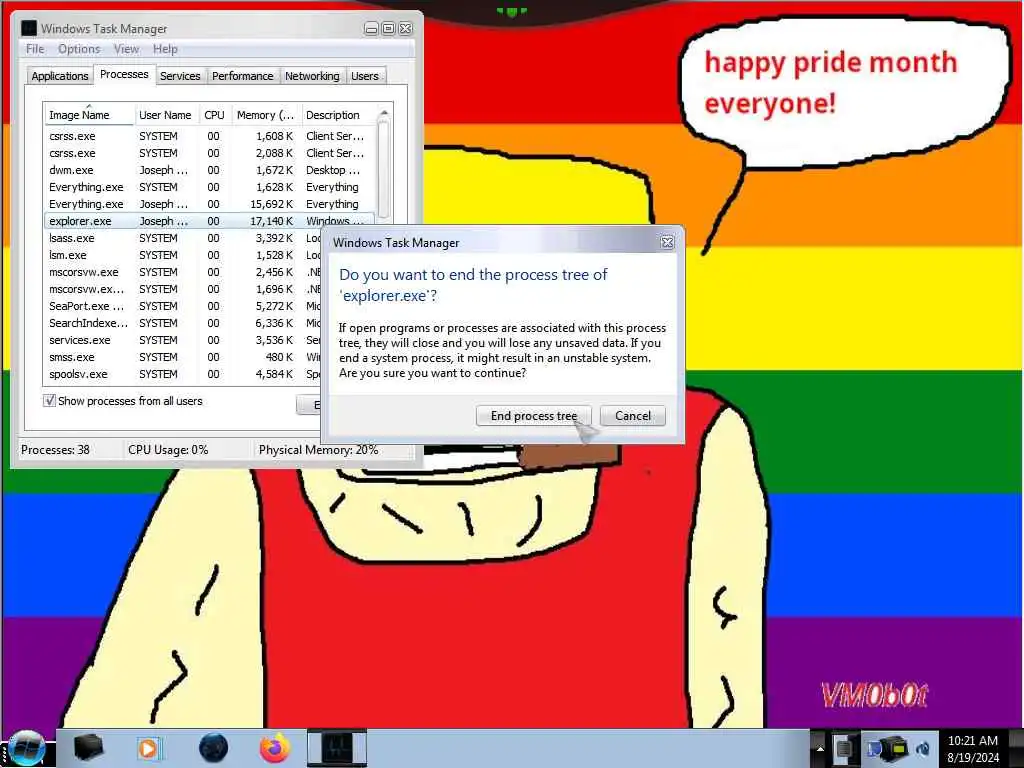The width and height of the screenshot is (1024, 768).
Task: Cancel the end process tree dialog
Action: [x=633, y=416]
